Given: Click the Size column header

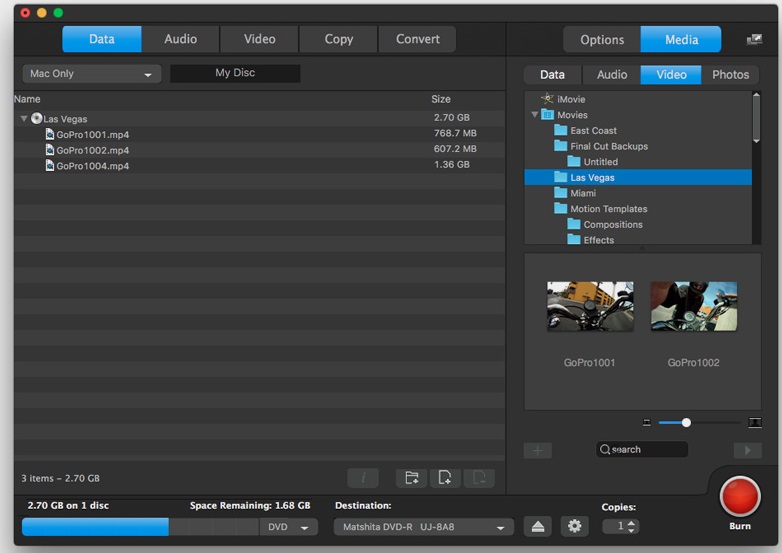Looking at the screenshot, I should (x=441, y=99).
